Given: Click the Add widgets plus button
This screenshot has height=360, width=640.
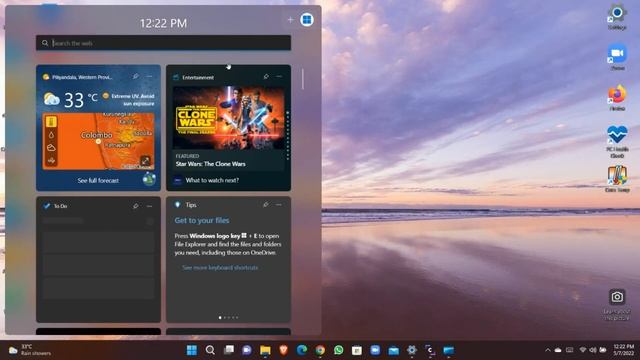Looking at the screenshot, I should 290,20.
